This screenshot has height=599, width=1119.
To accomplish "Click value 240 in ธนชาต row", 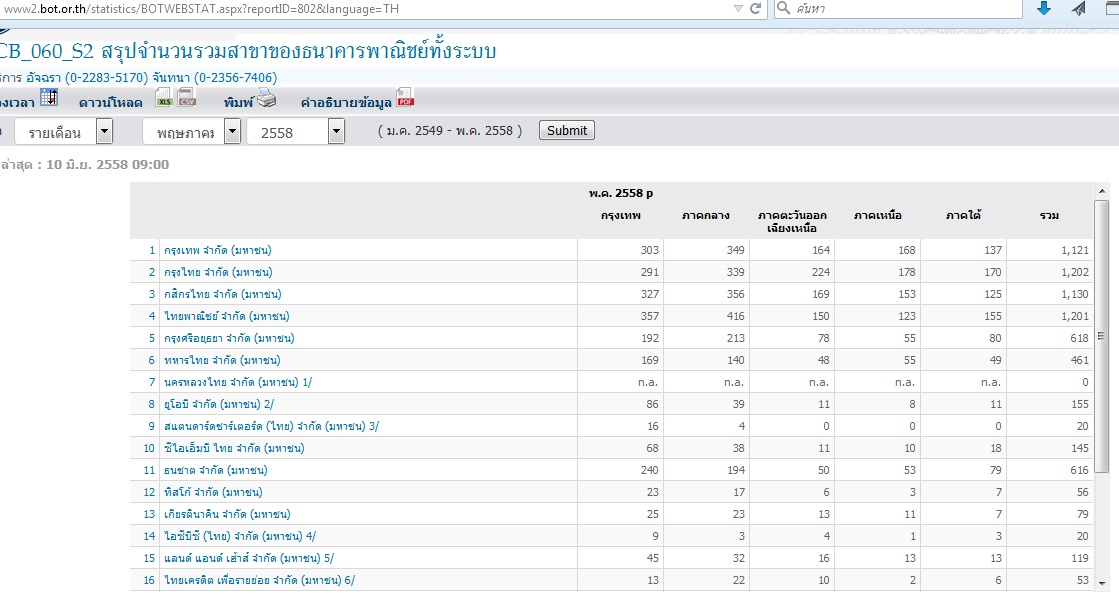I will tap(649, 470).
